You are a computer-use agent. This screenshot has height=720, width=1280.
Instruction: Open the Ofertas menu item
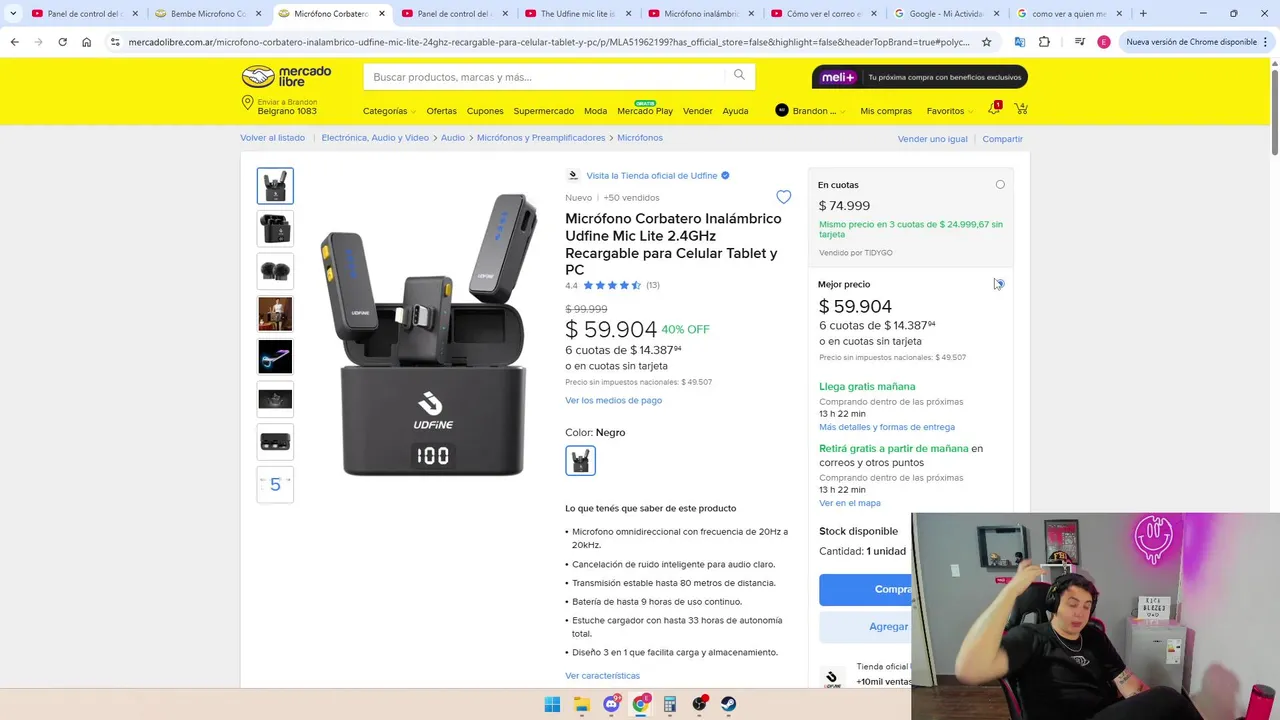coord(441,111)
